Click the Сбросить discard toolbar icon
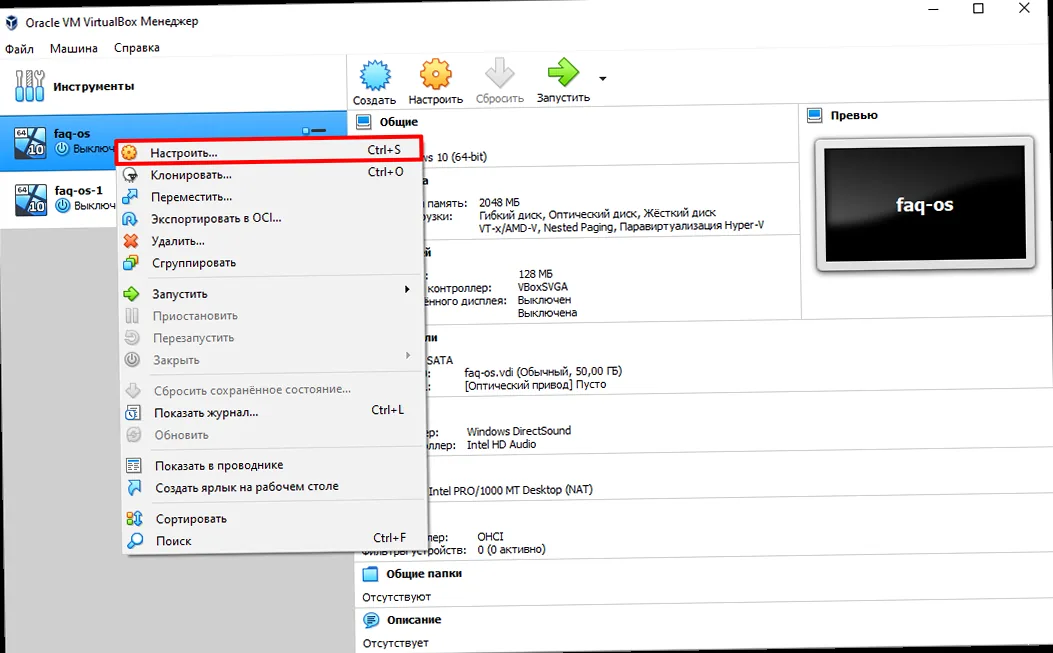Image resolution: width=1053 pixels, height=653 pixels. pyautogui.click(x=499, y=75)
